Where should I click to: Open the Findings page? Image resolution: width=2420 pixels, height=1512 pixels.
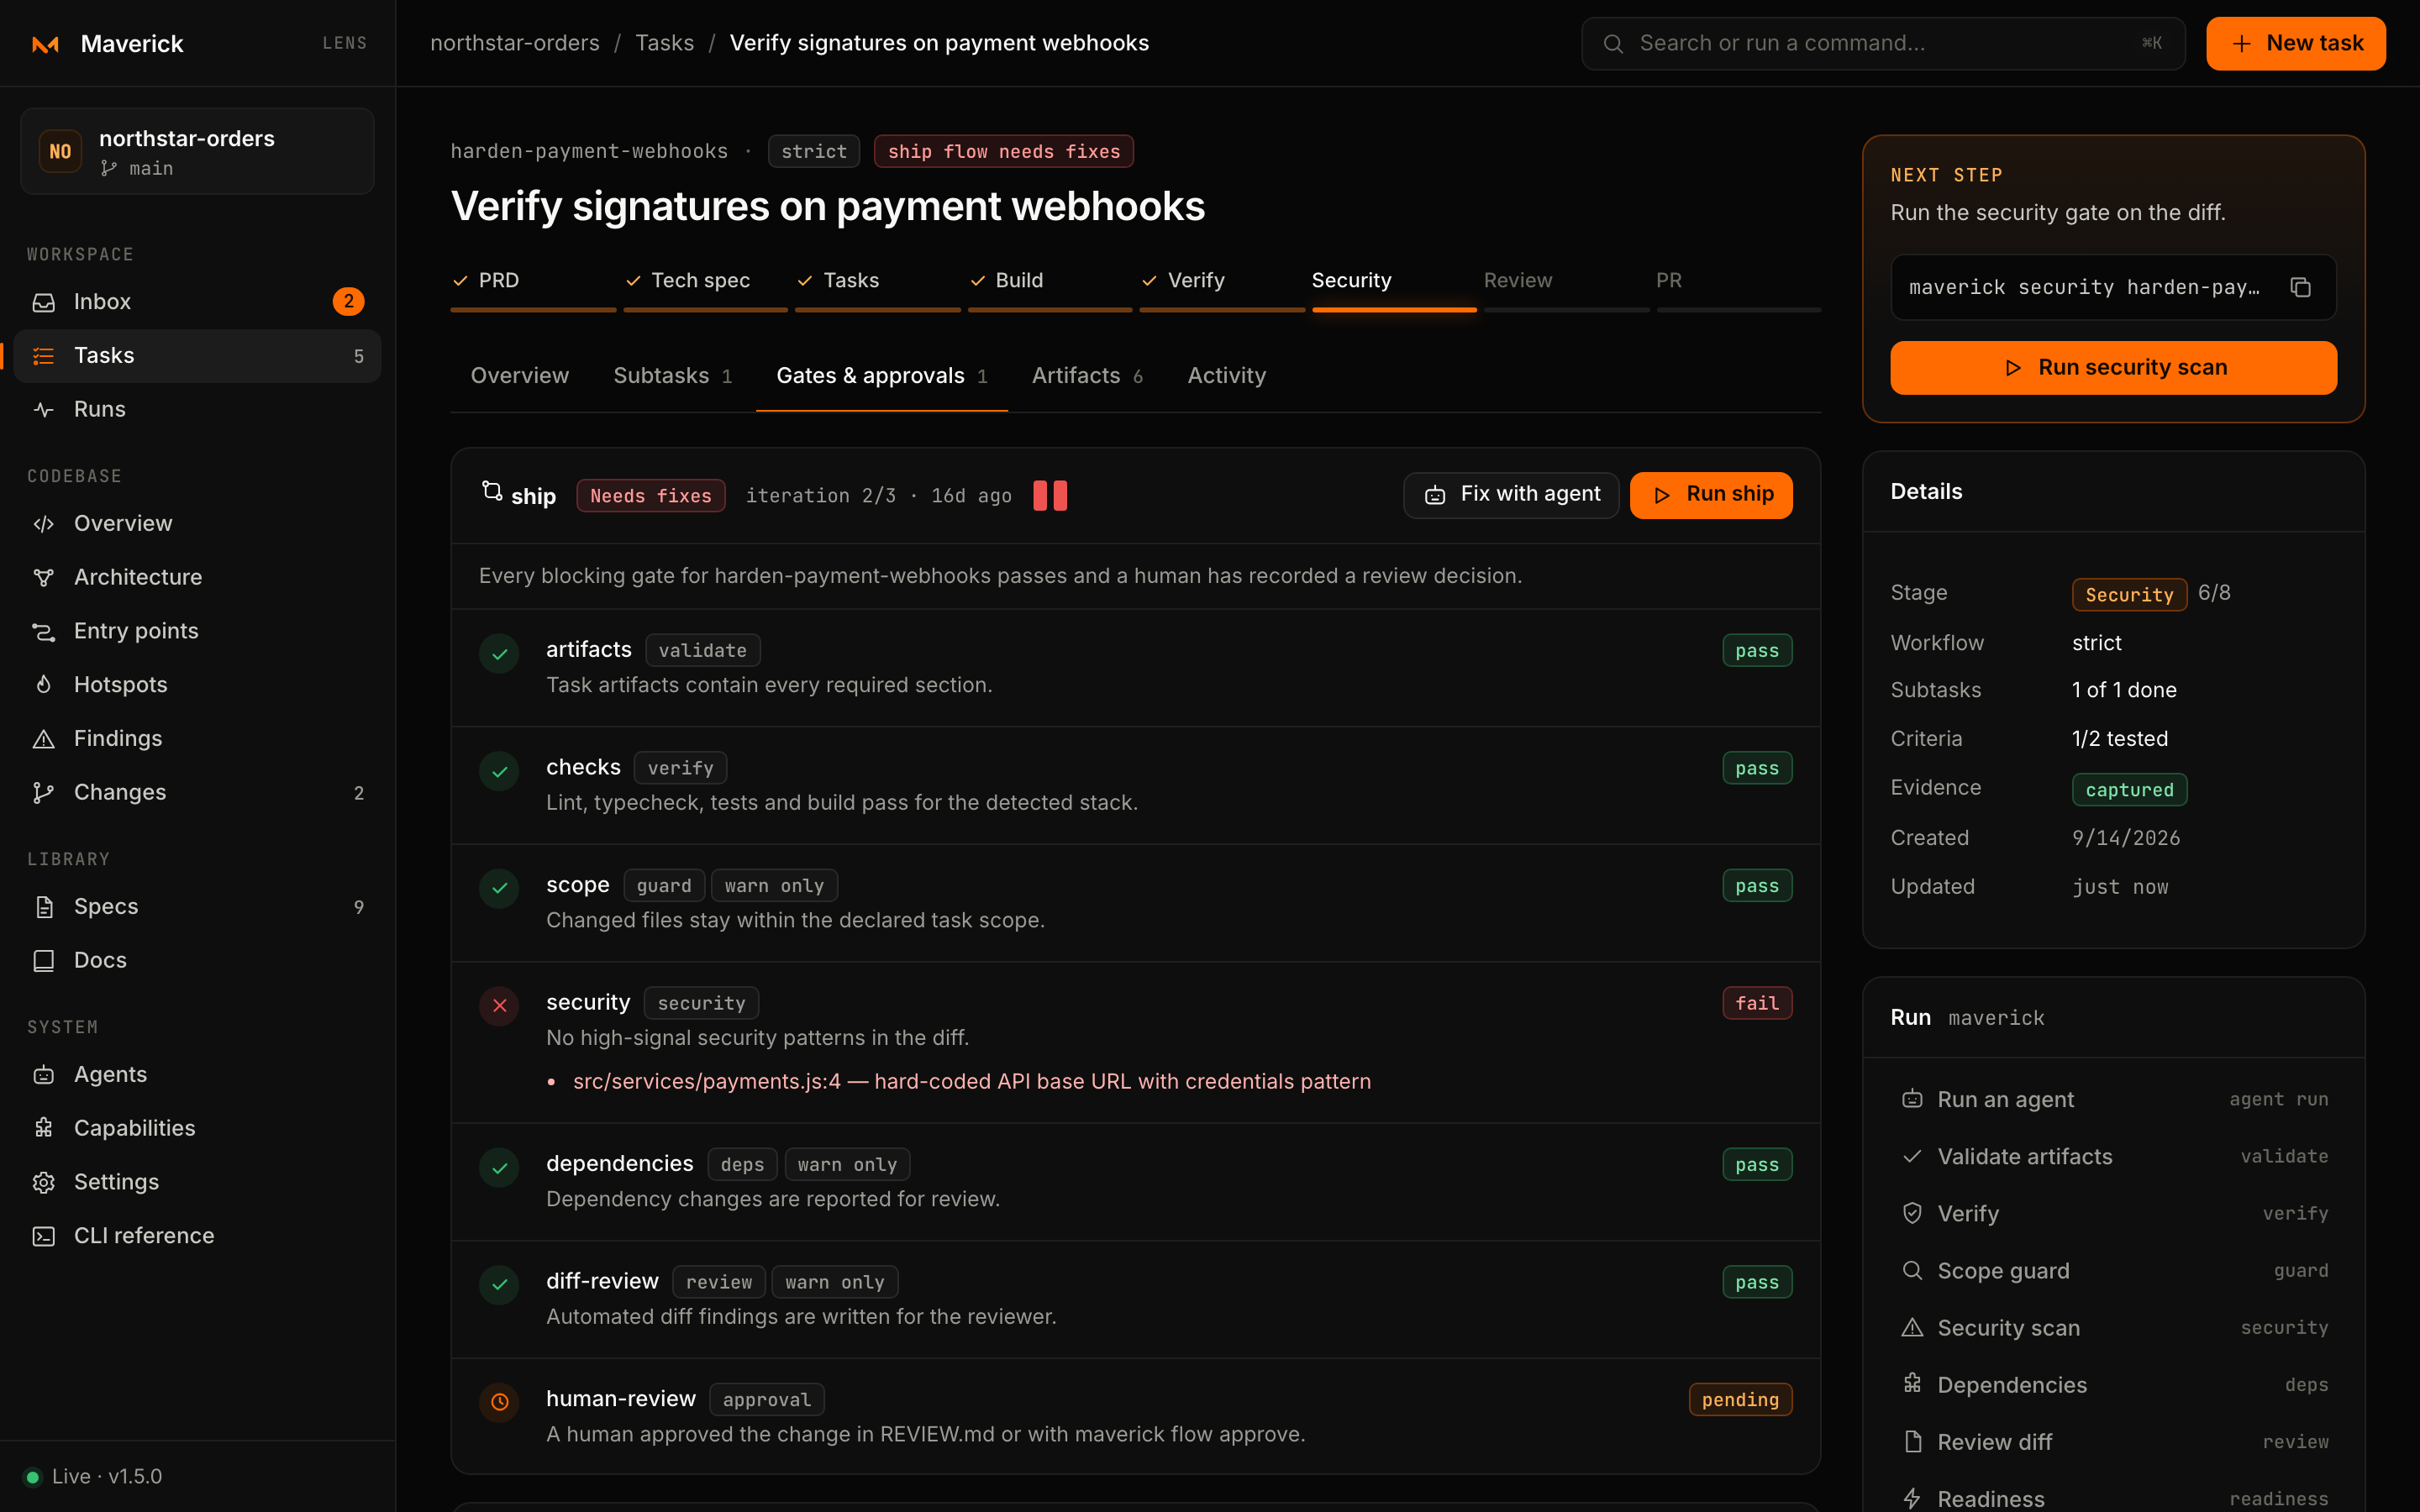click(x=197, y=739)
